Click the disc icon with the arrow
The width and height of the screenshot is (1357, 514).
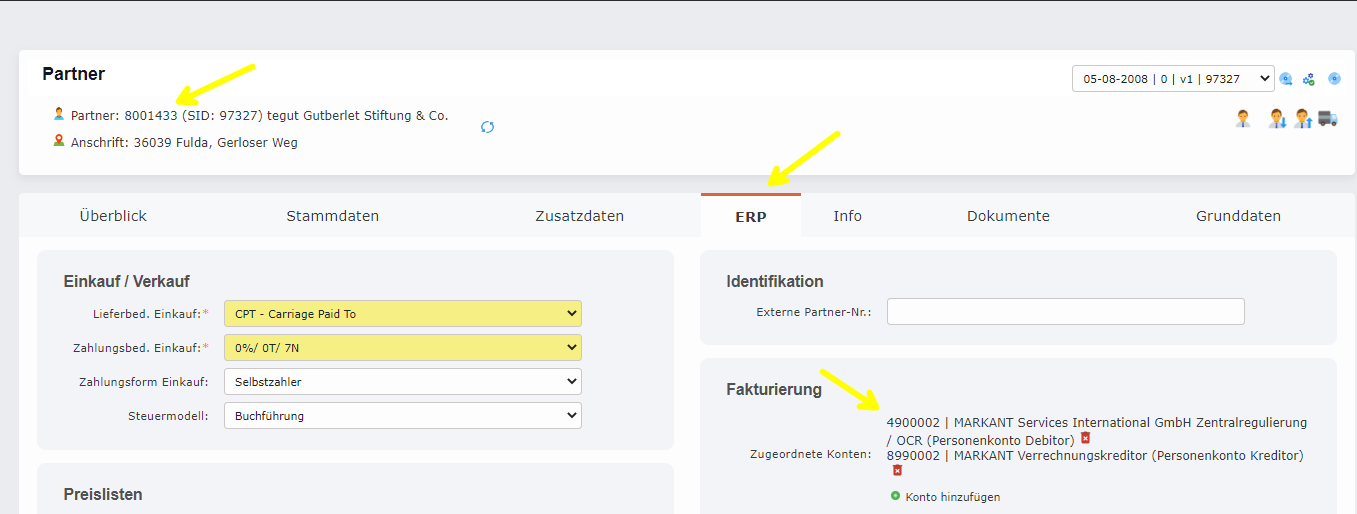[1287, 79]
